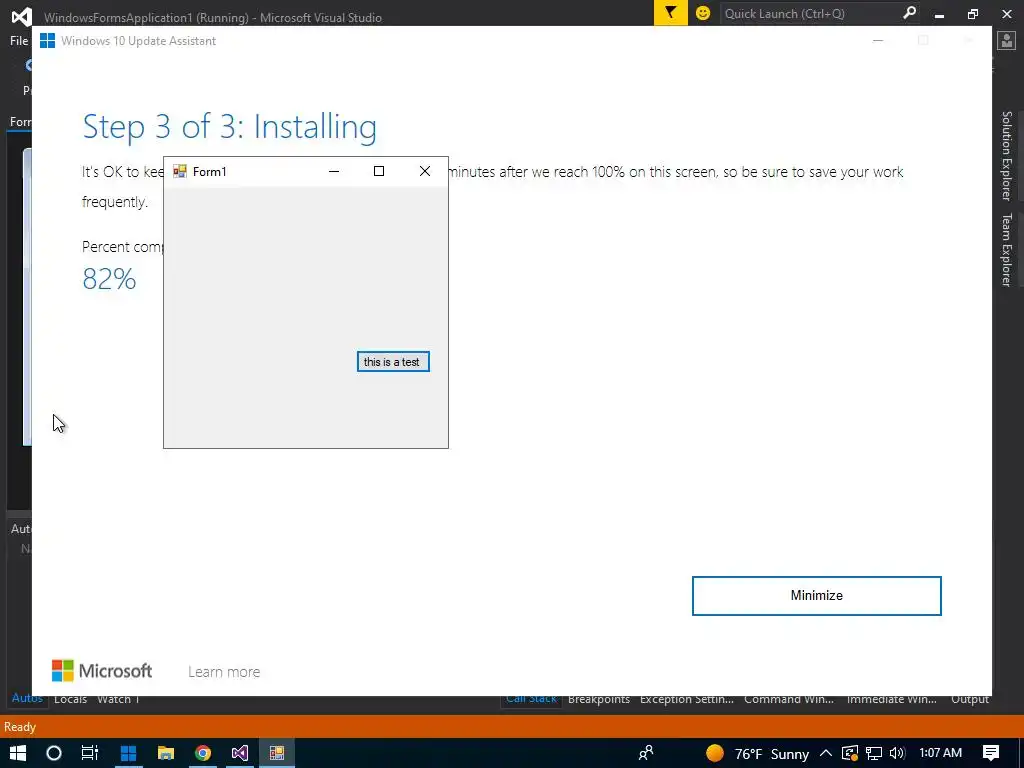Open the network tray icon
Screen dimensions: 1024x768
coord(874,753)
